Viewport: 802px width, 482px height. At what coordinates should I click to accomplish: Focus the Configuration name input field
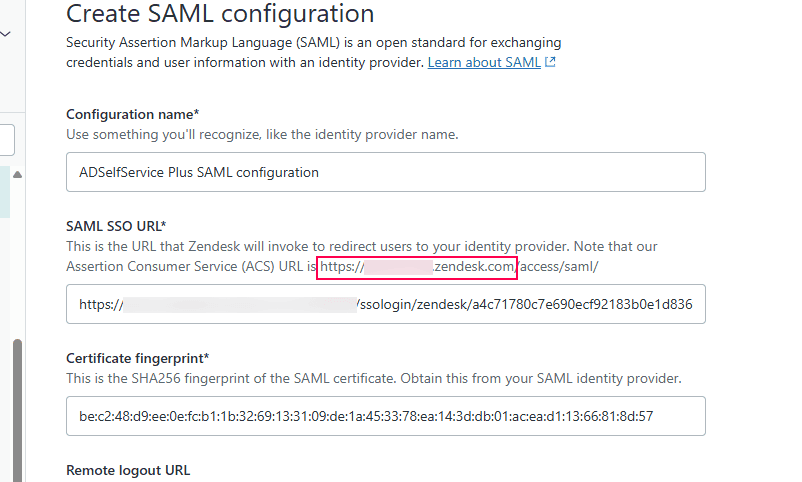pyautogui.click(x=385, y=172)
